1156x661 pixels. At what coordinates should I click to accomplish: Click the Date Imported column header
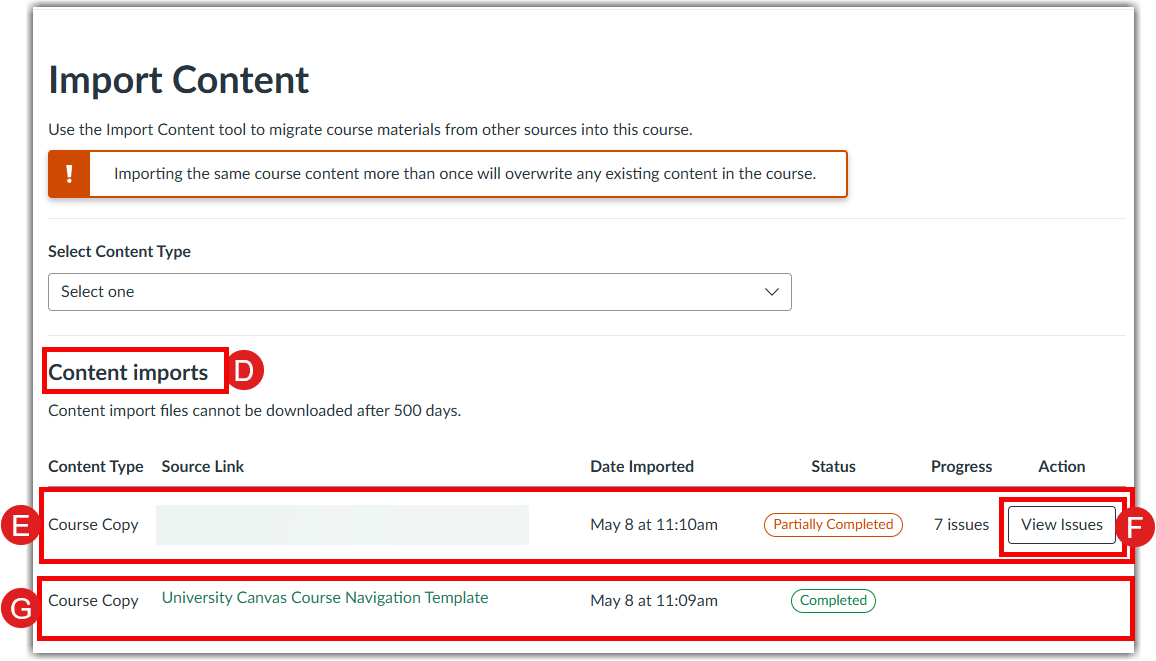(x=642, y=467)
